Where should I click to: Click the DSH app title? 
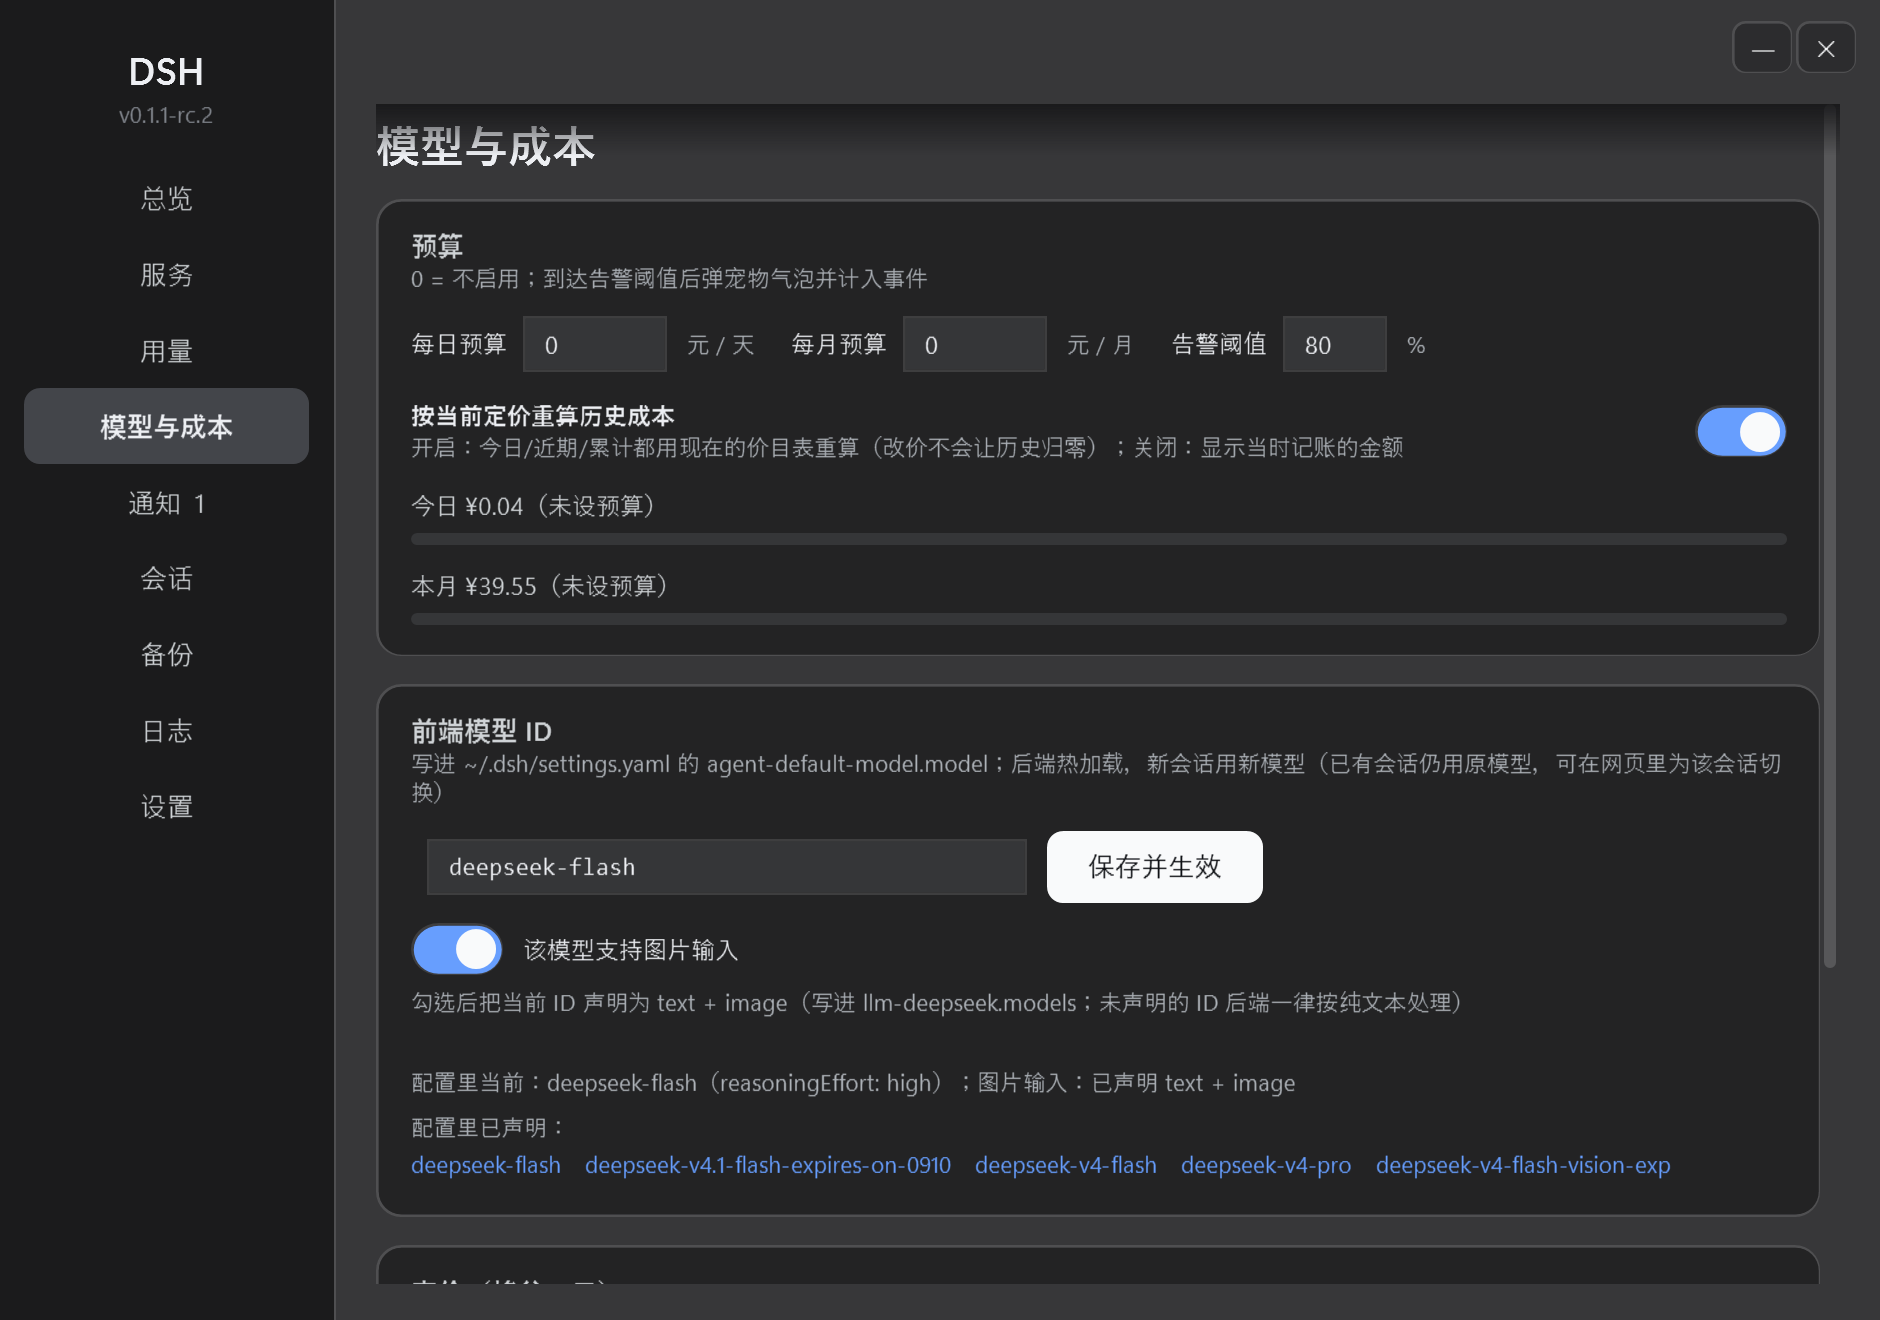[x=166, y=72]
